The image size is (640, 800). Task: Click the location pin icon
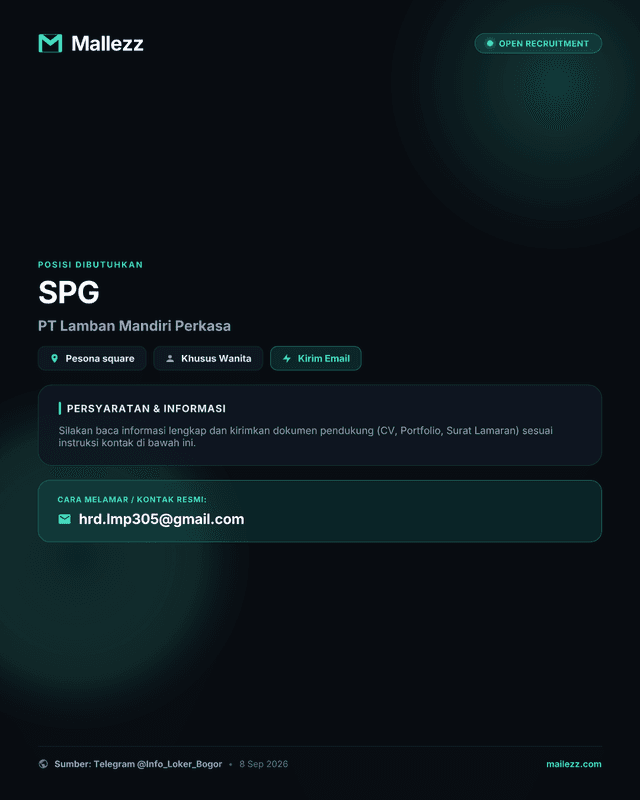click(x=55, y=358)
